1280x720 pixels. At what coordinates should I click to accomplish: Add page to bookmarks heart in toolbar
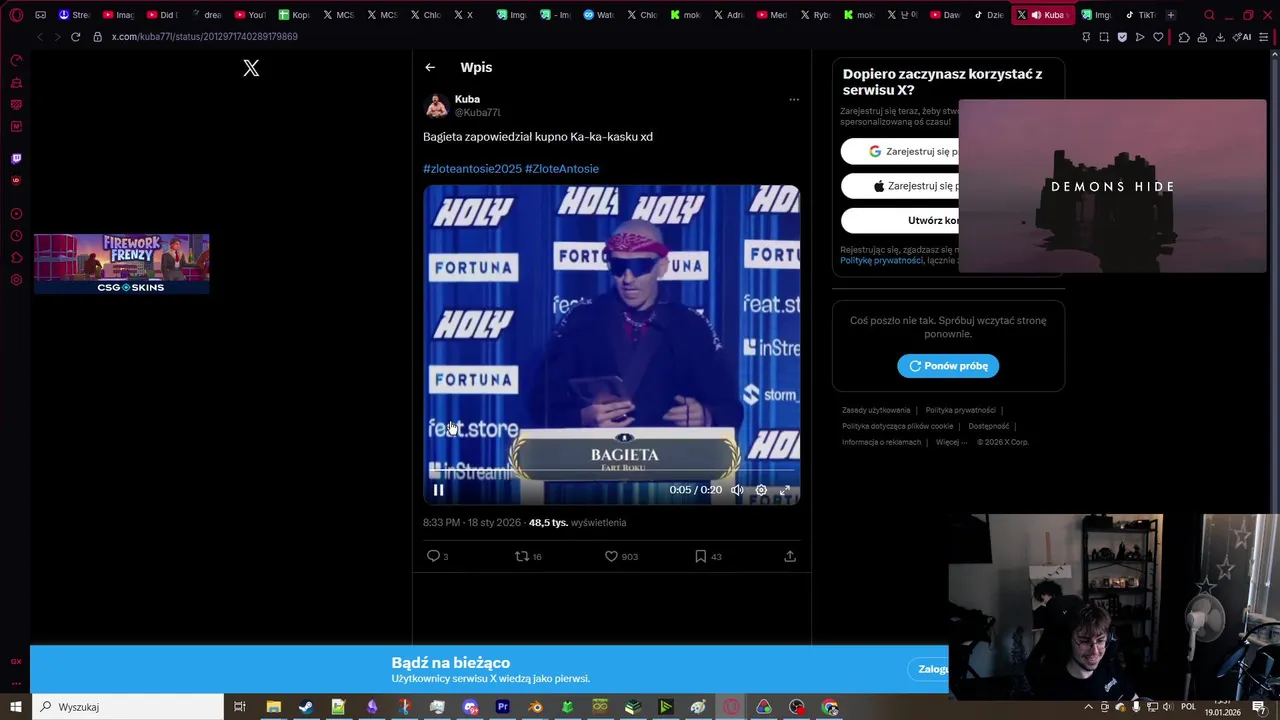(1158, 37)
